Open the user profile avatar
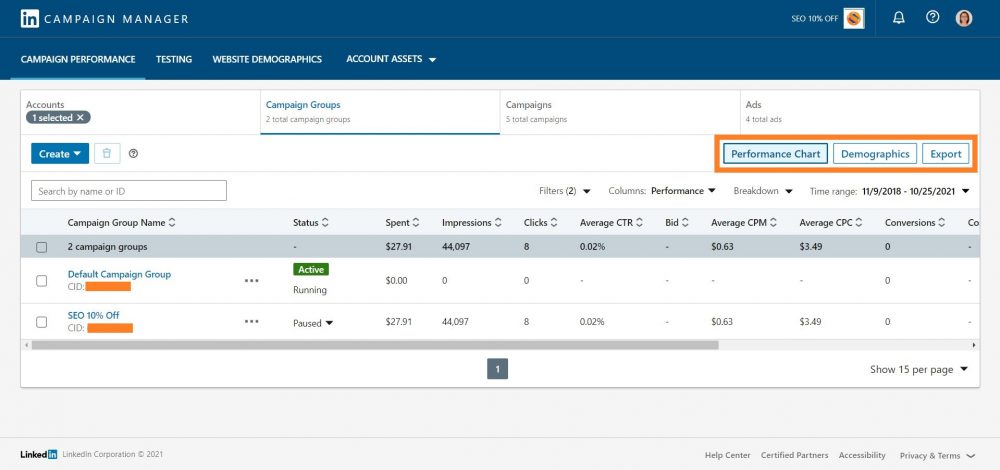 pyautogui.click(x=964, y=18)
